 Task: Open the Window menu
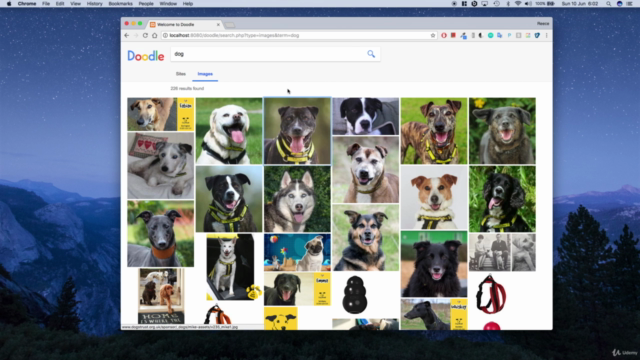(x=168, y=4)
